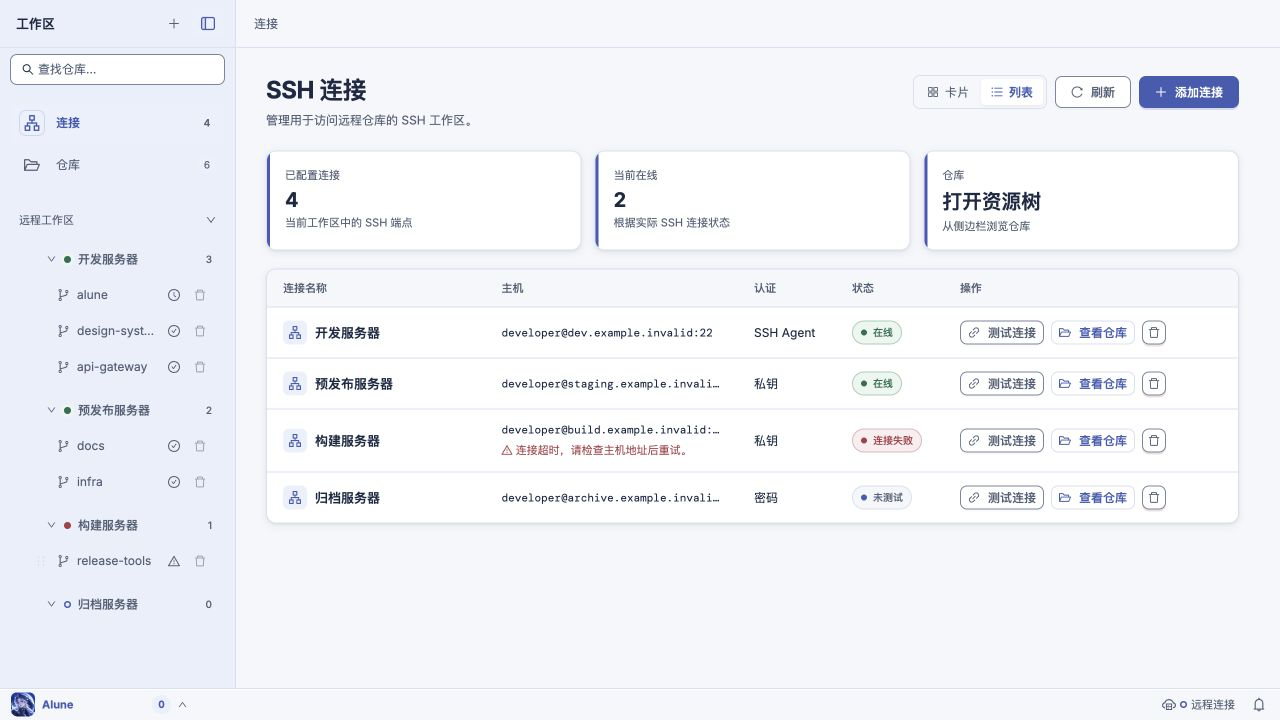Click the 远程连接 status bar indicator
Image resolution: width=1280 pixels, height=720 pixels.
point(1199,705)
